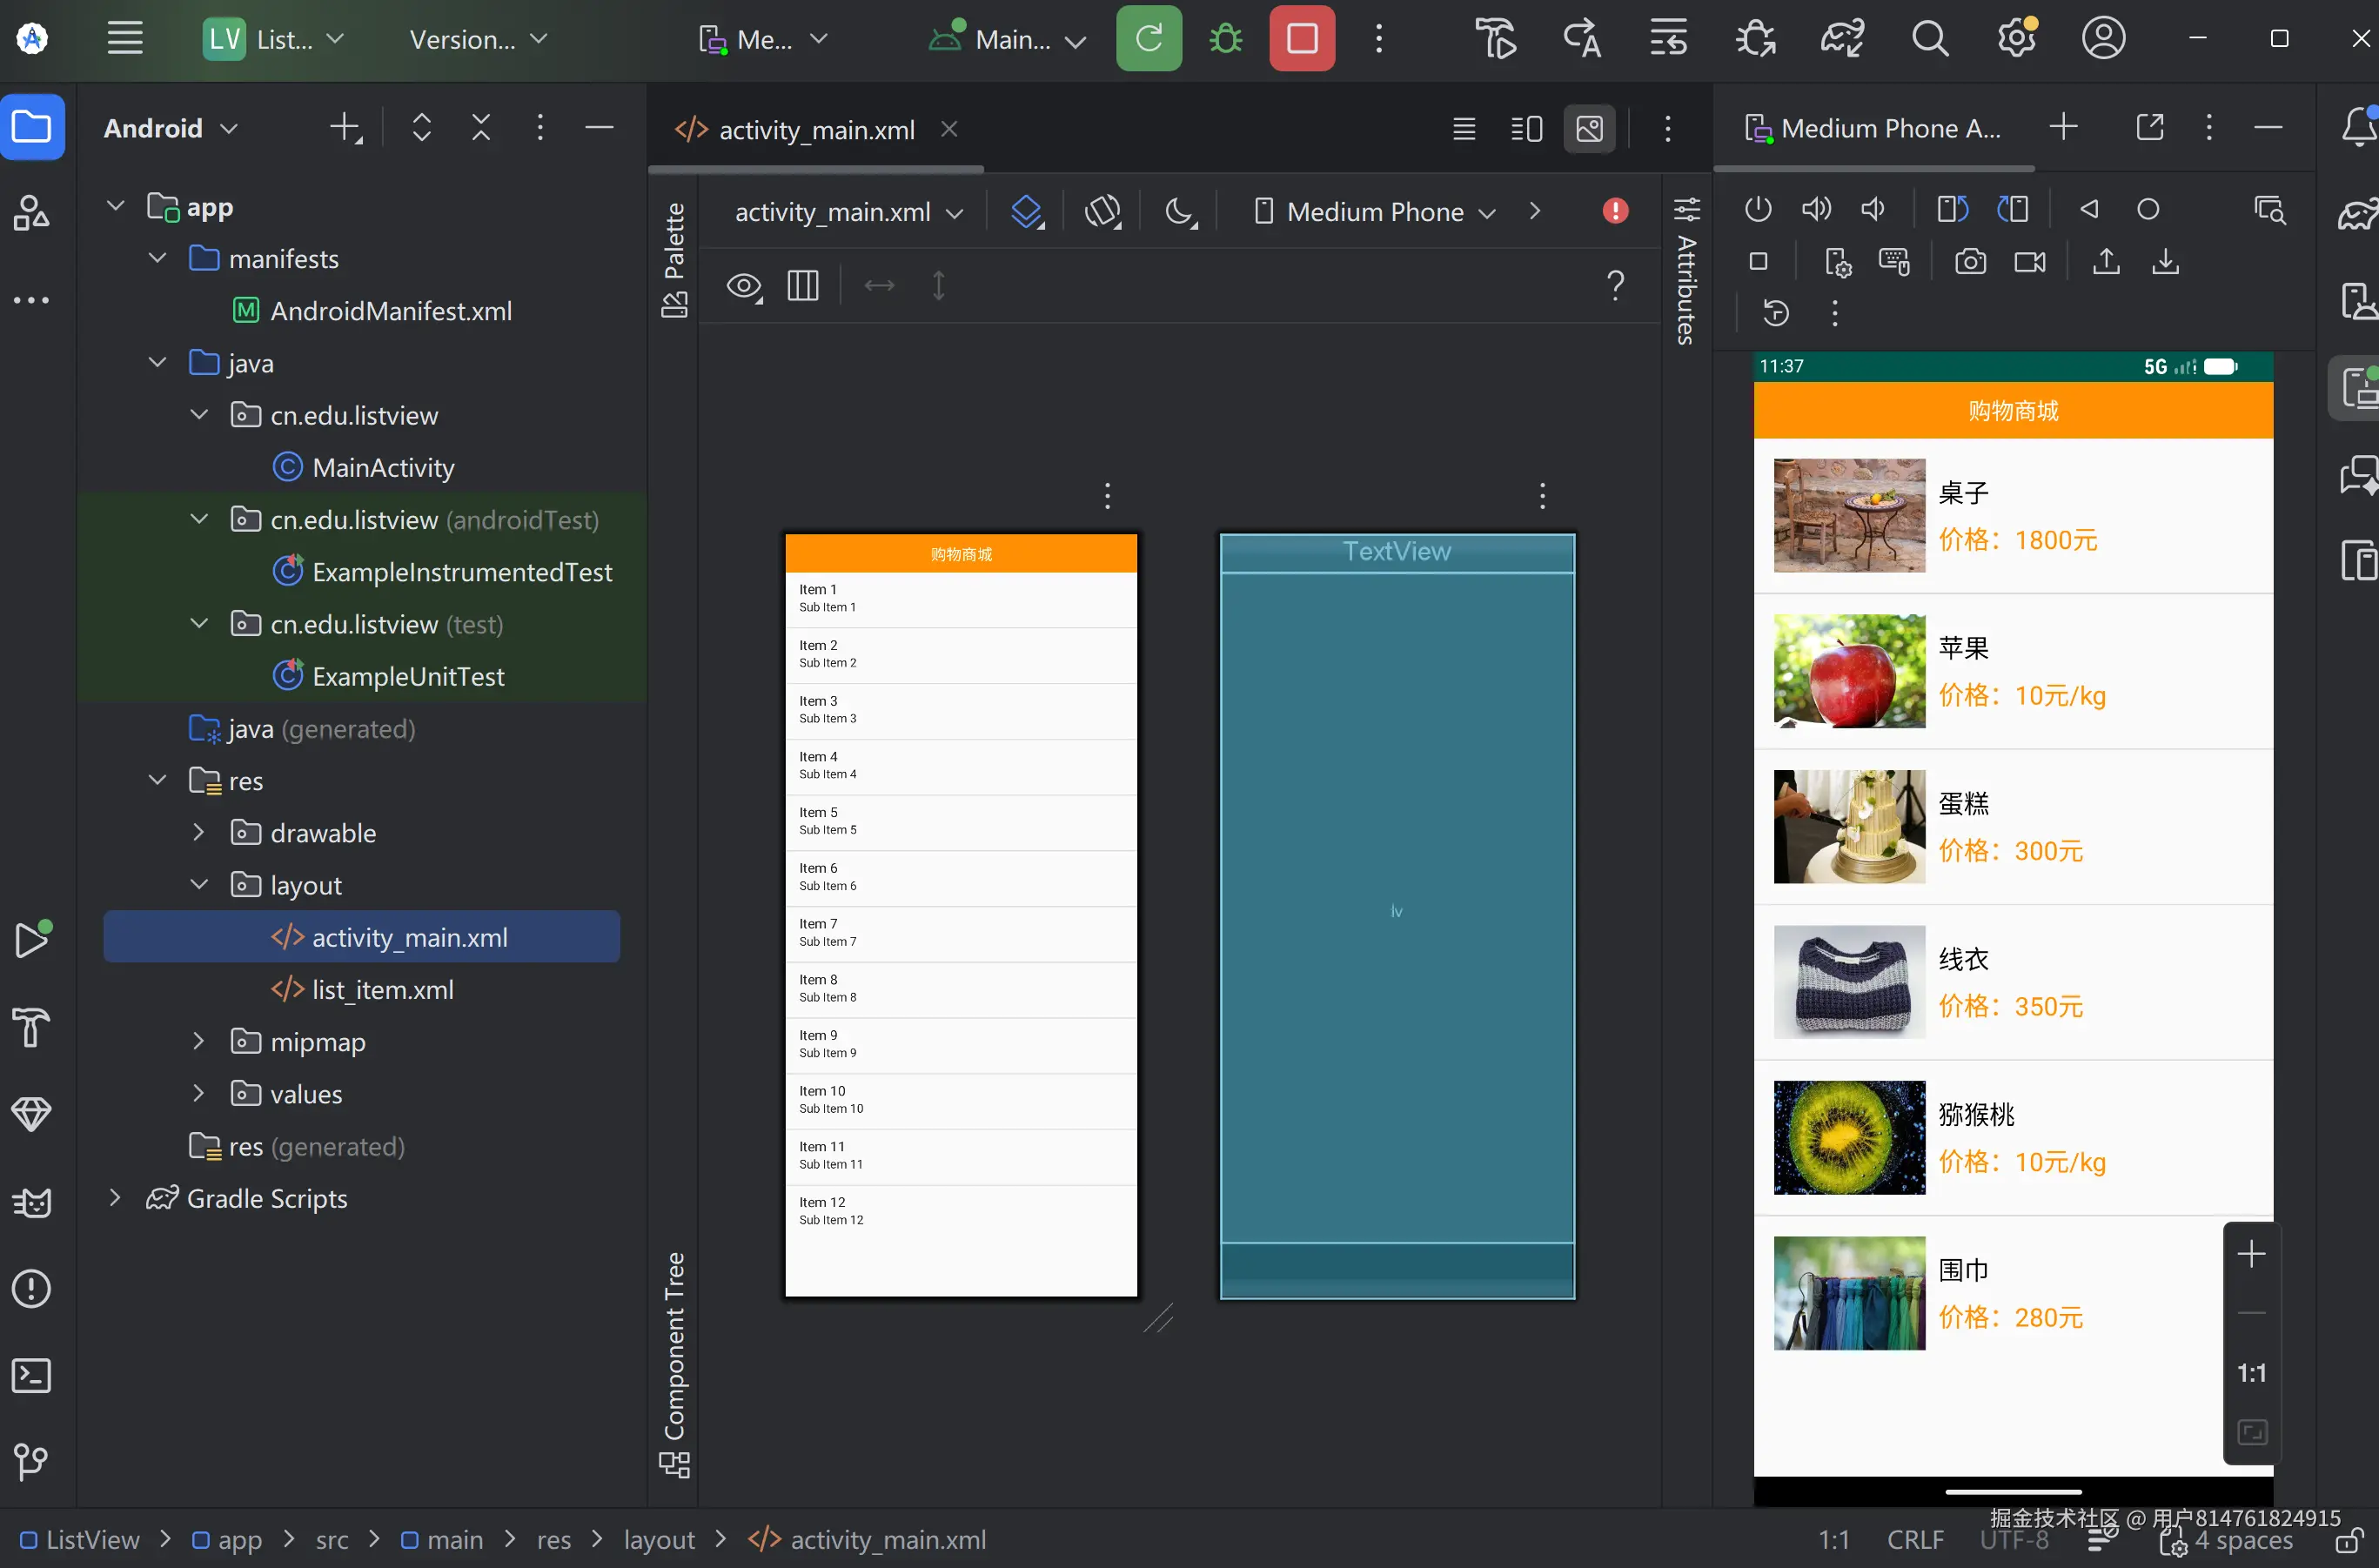2379x1568 pixels.
Task: Open the Notifications bell
Action: pyautogui.click(x=2358, y=127)
